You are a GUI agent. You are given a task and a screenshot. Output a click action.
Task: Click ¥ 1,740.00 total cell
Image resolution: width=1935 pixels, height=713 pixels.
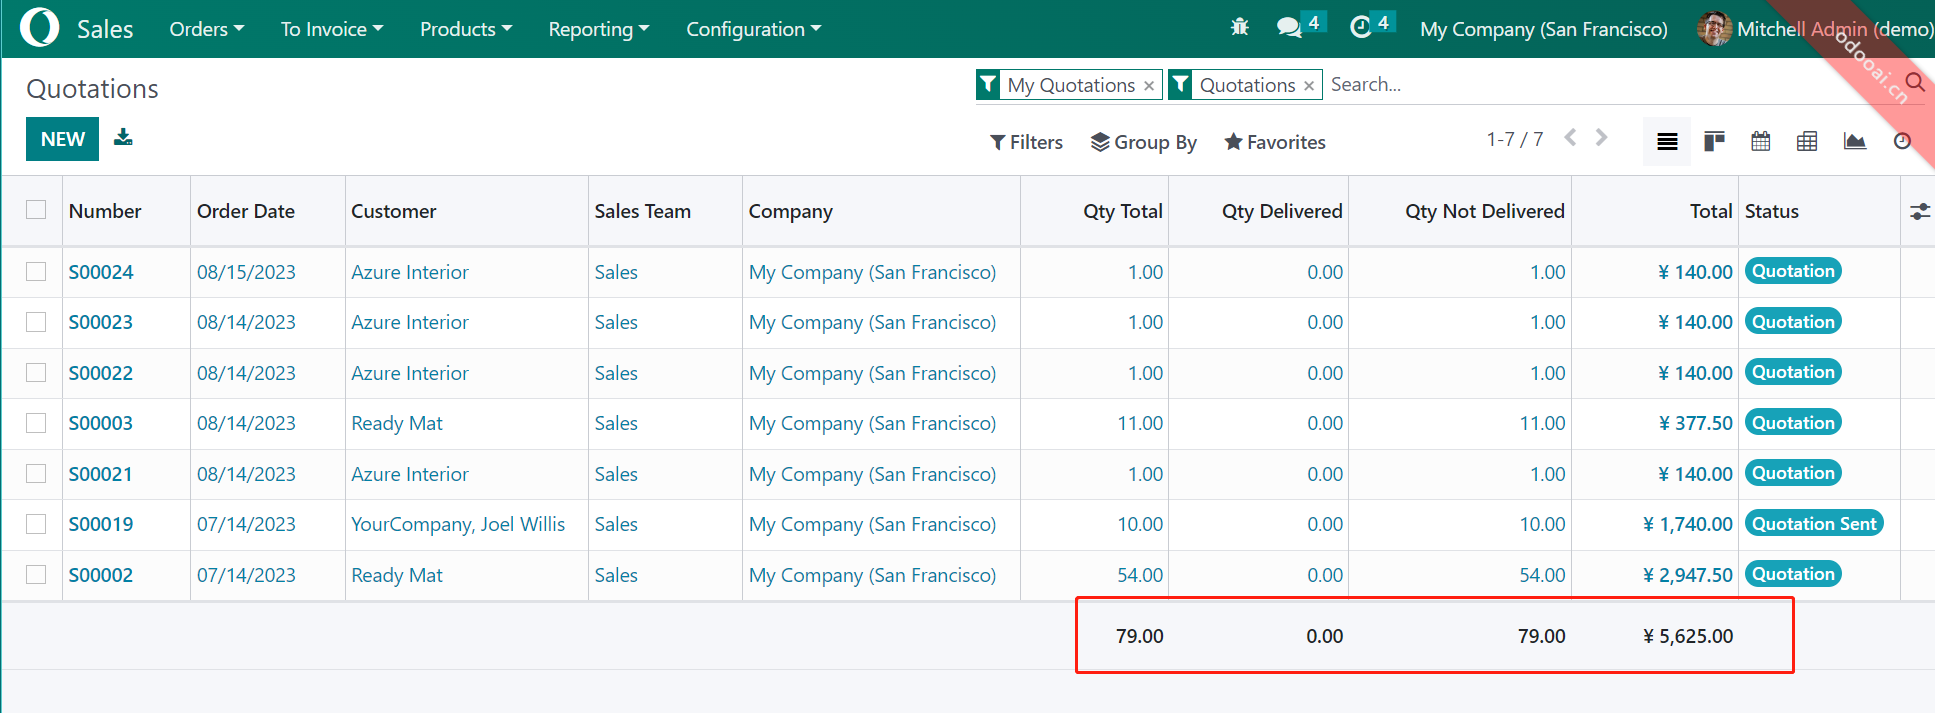point(1688,524)
